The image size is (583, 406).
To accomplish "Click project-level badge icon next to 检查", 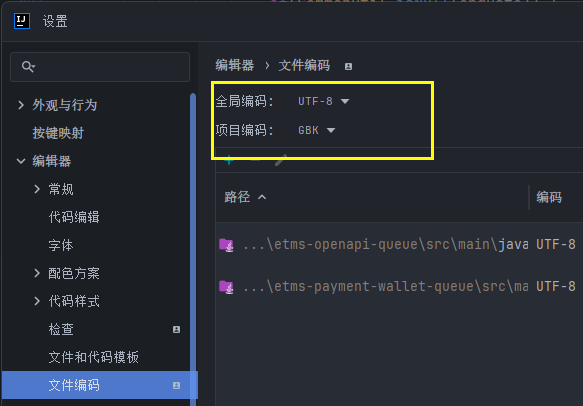I will click(177, 329).
